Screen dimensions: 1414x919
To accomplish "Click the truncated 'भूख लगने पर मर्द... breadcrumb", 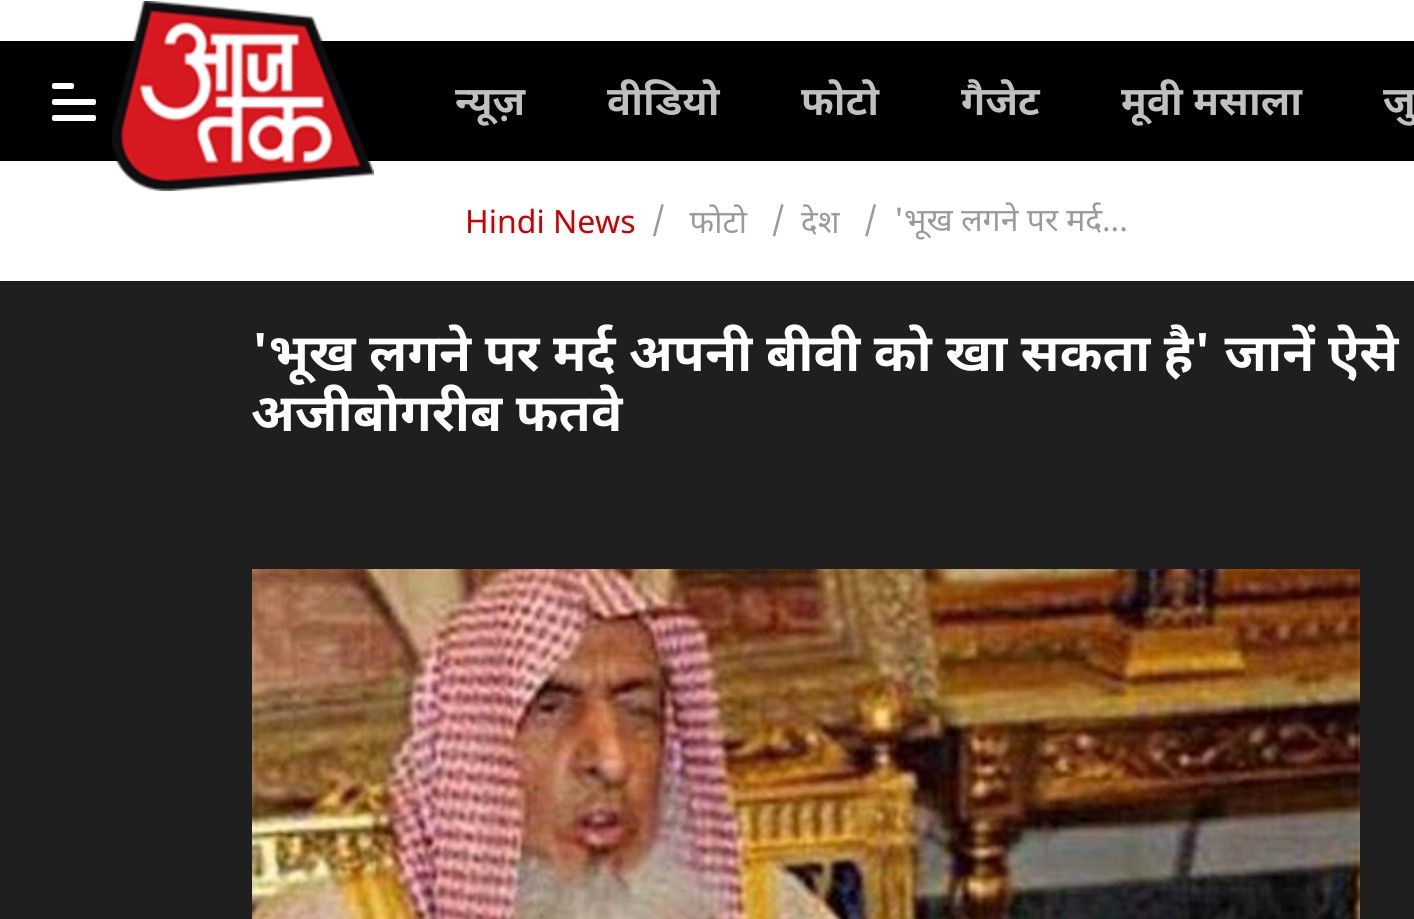I will pos(1011,220).
